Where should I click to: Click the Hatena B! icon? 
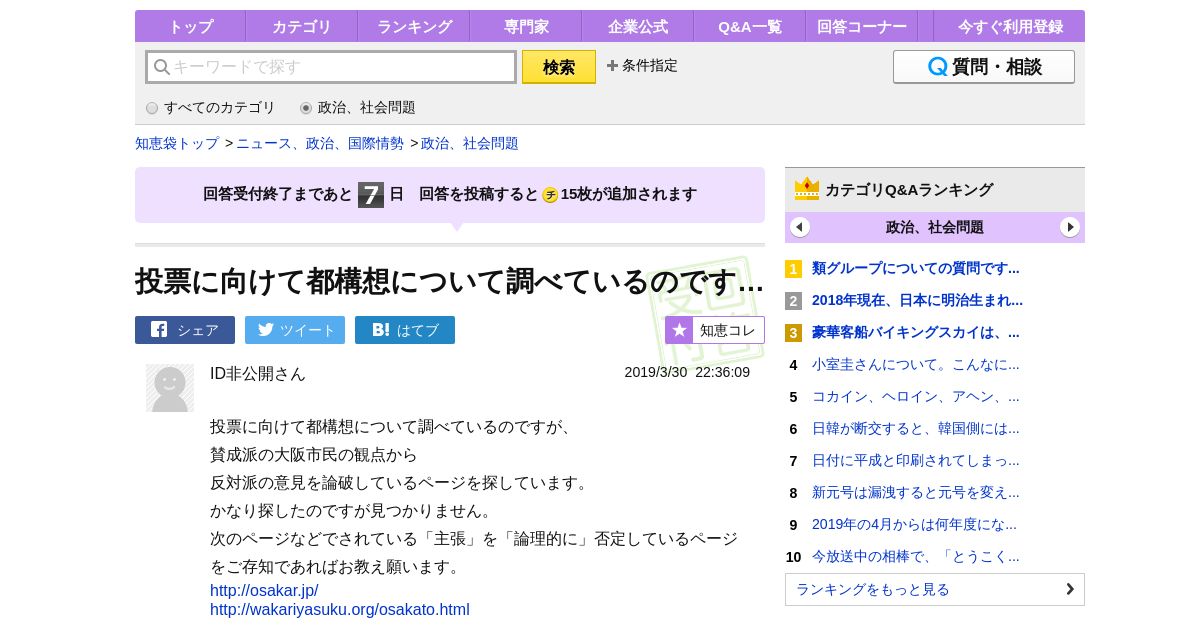click(x=381, y=330)
